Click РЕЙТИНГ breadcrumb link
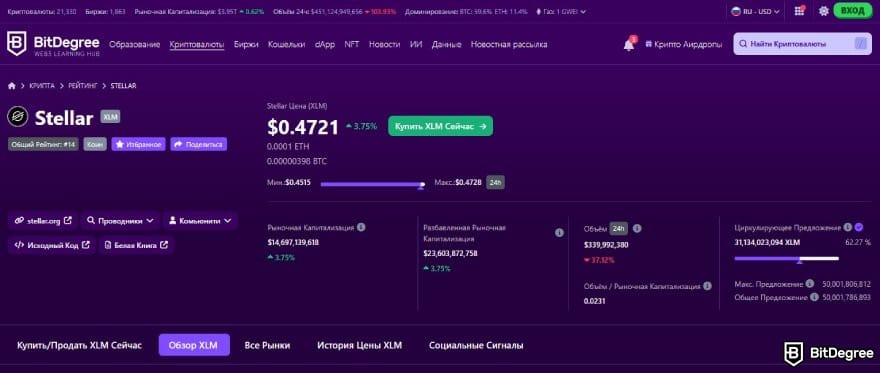 [x=83, y=86]
